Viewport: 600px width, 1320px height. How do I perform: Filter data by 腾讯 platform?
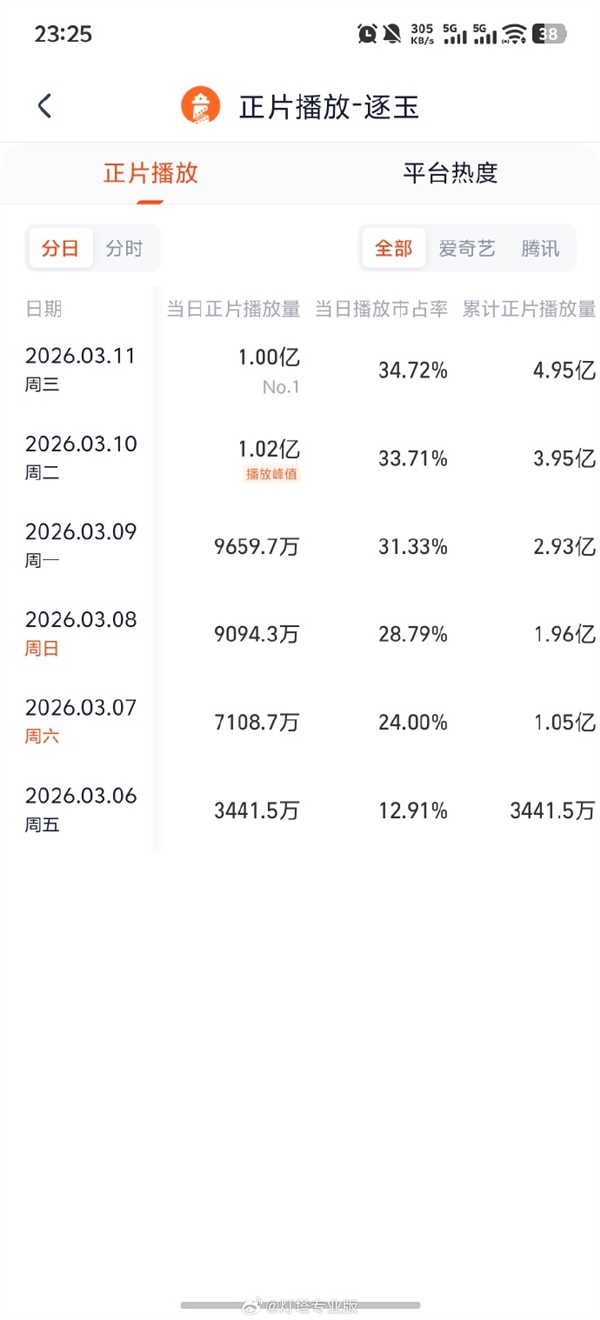(x=539, y=248)
